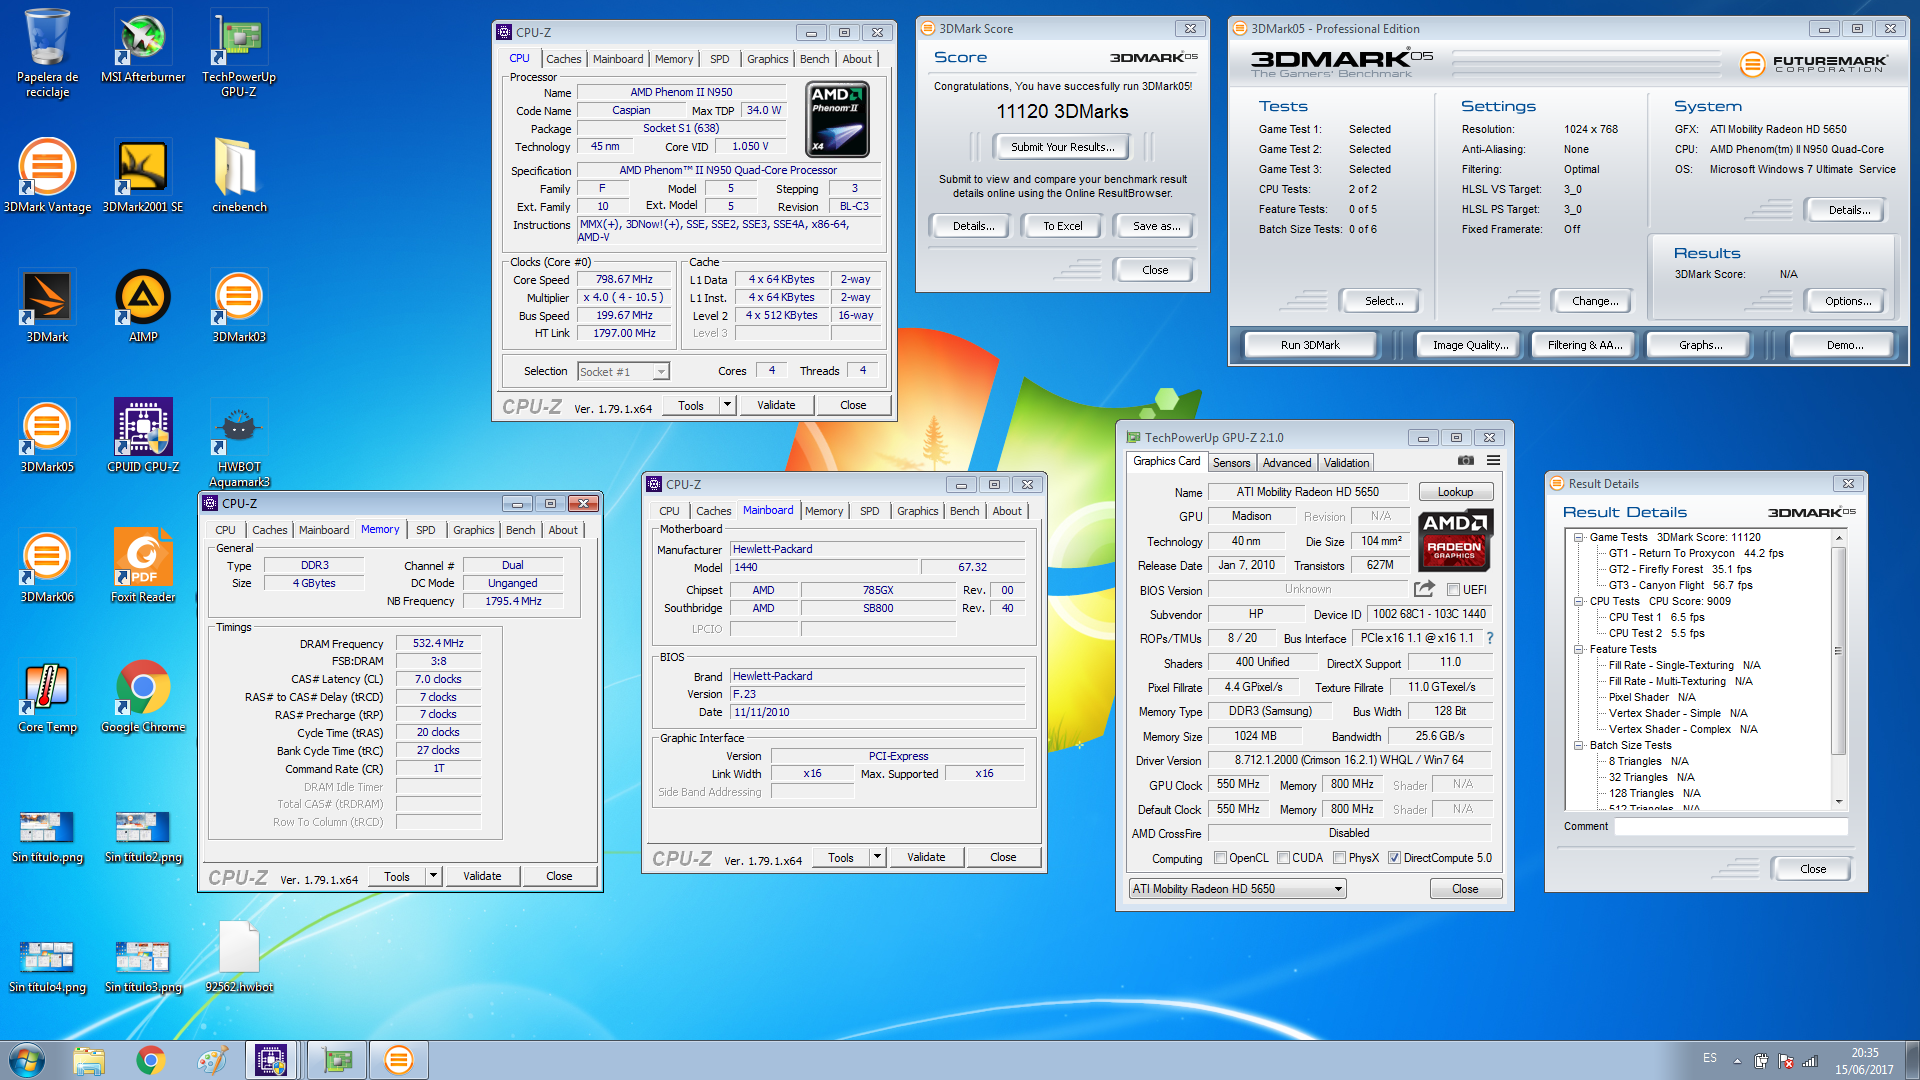This screenshot has height=1080, width=1920.
Task: Open the GPU selection dropdown in GPU-Z
Action: tap(1237, 889)
